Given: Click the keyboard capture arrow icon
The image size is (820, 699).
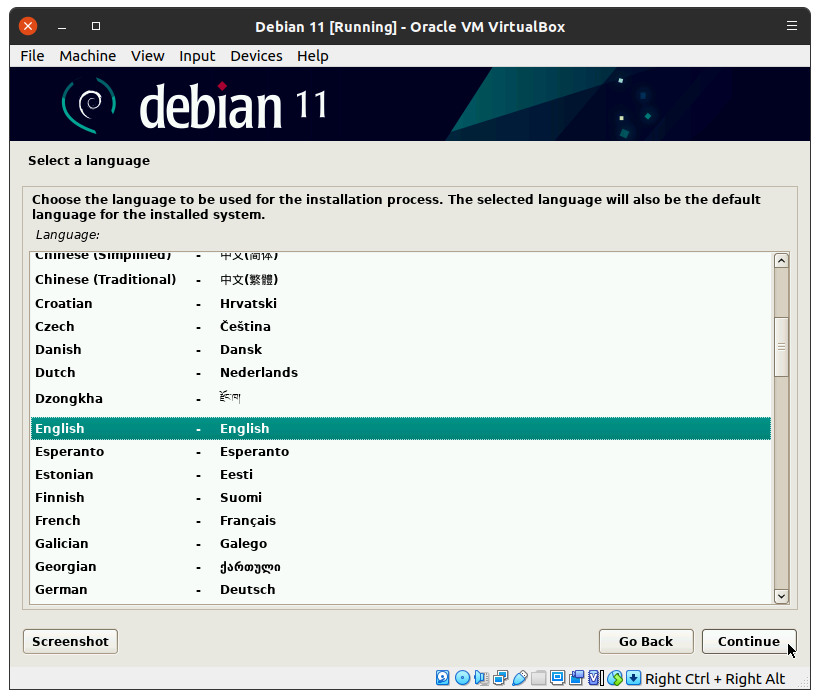Looking at the screenshot, I should click(633, 679).
